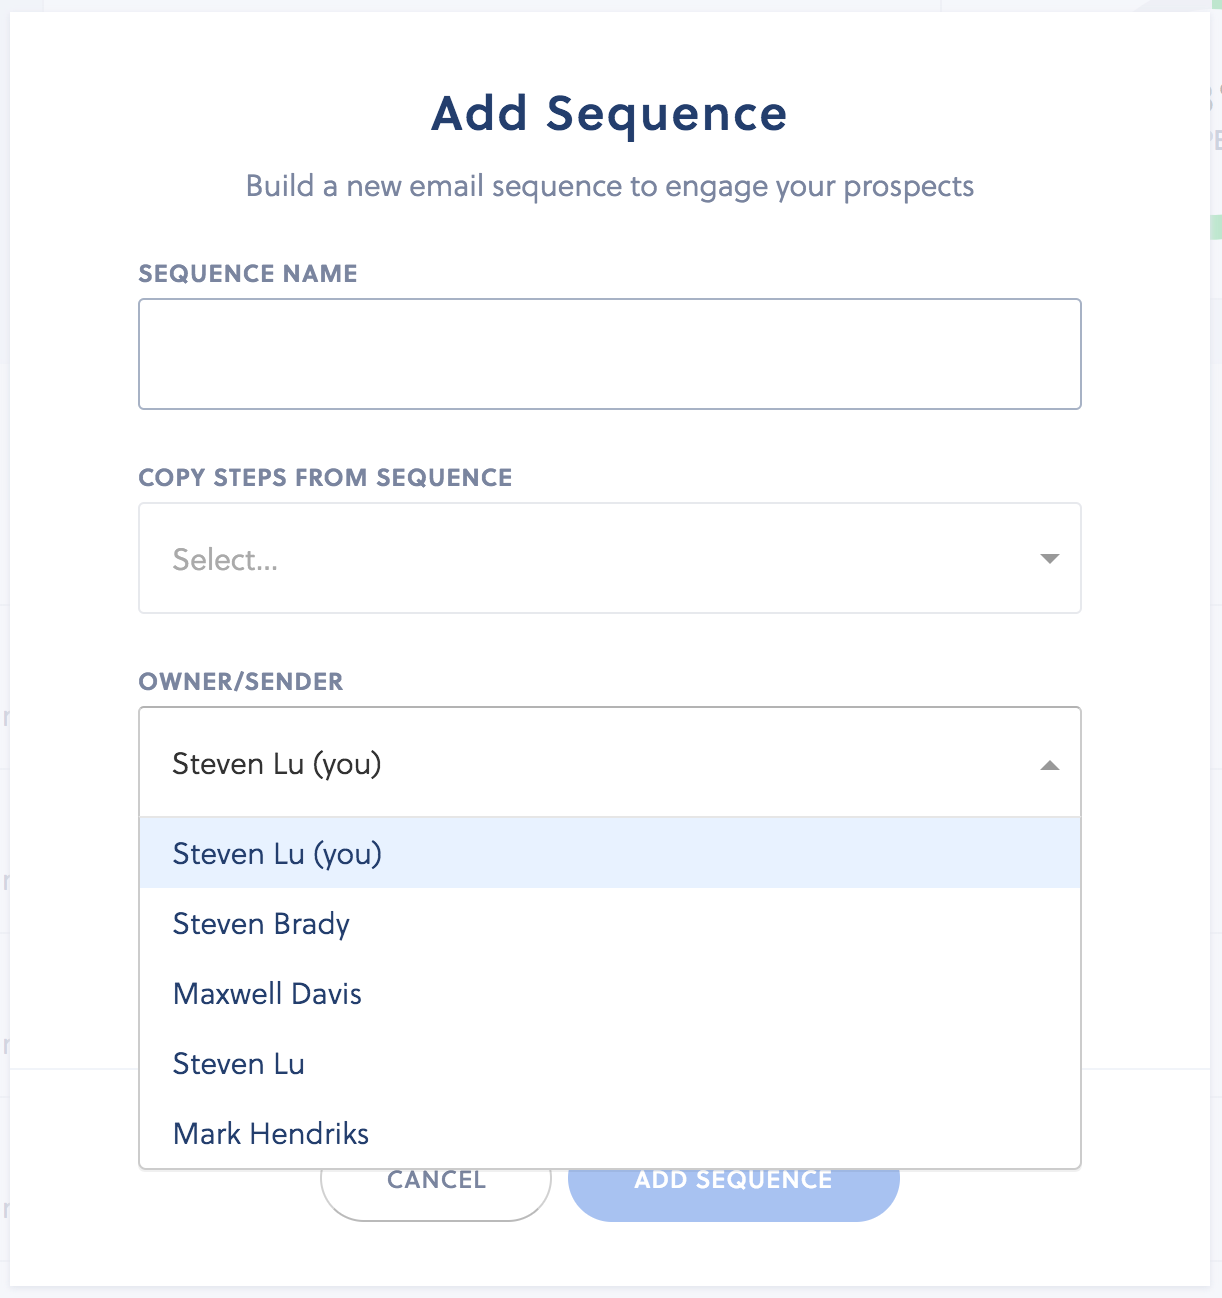1222x1298 pixels.
Task: Pick the "Steven Lu" option without (you)
Action: 239,1064
